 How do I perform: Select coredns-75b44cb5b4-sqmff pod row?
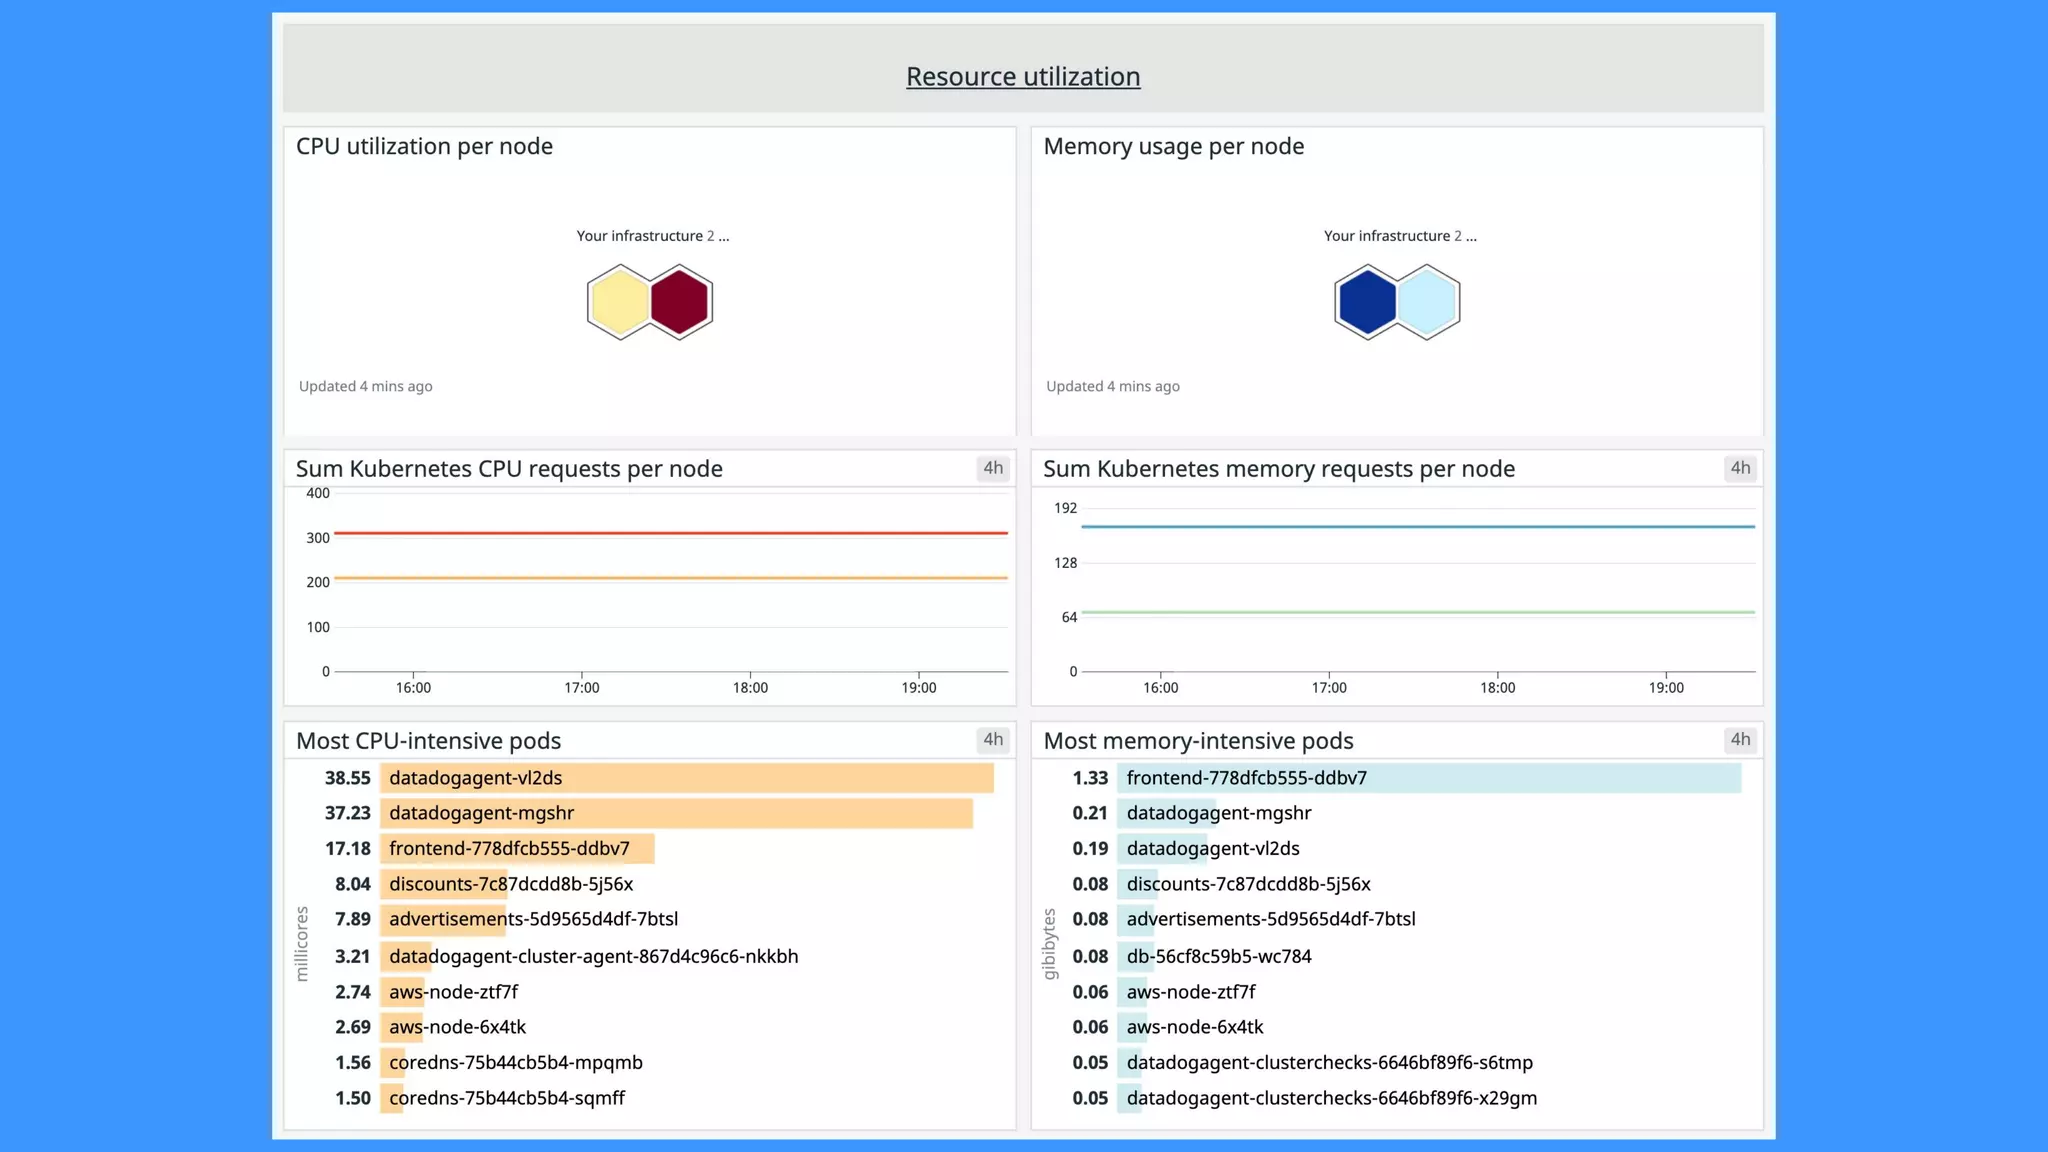506,1098
